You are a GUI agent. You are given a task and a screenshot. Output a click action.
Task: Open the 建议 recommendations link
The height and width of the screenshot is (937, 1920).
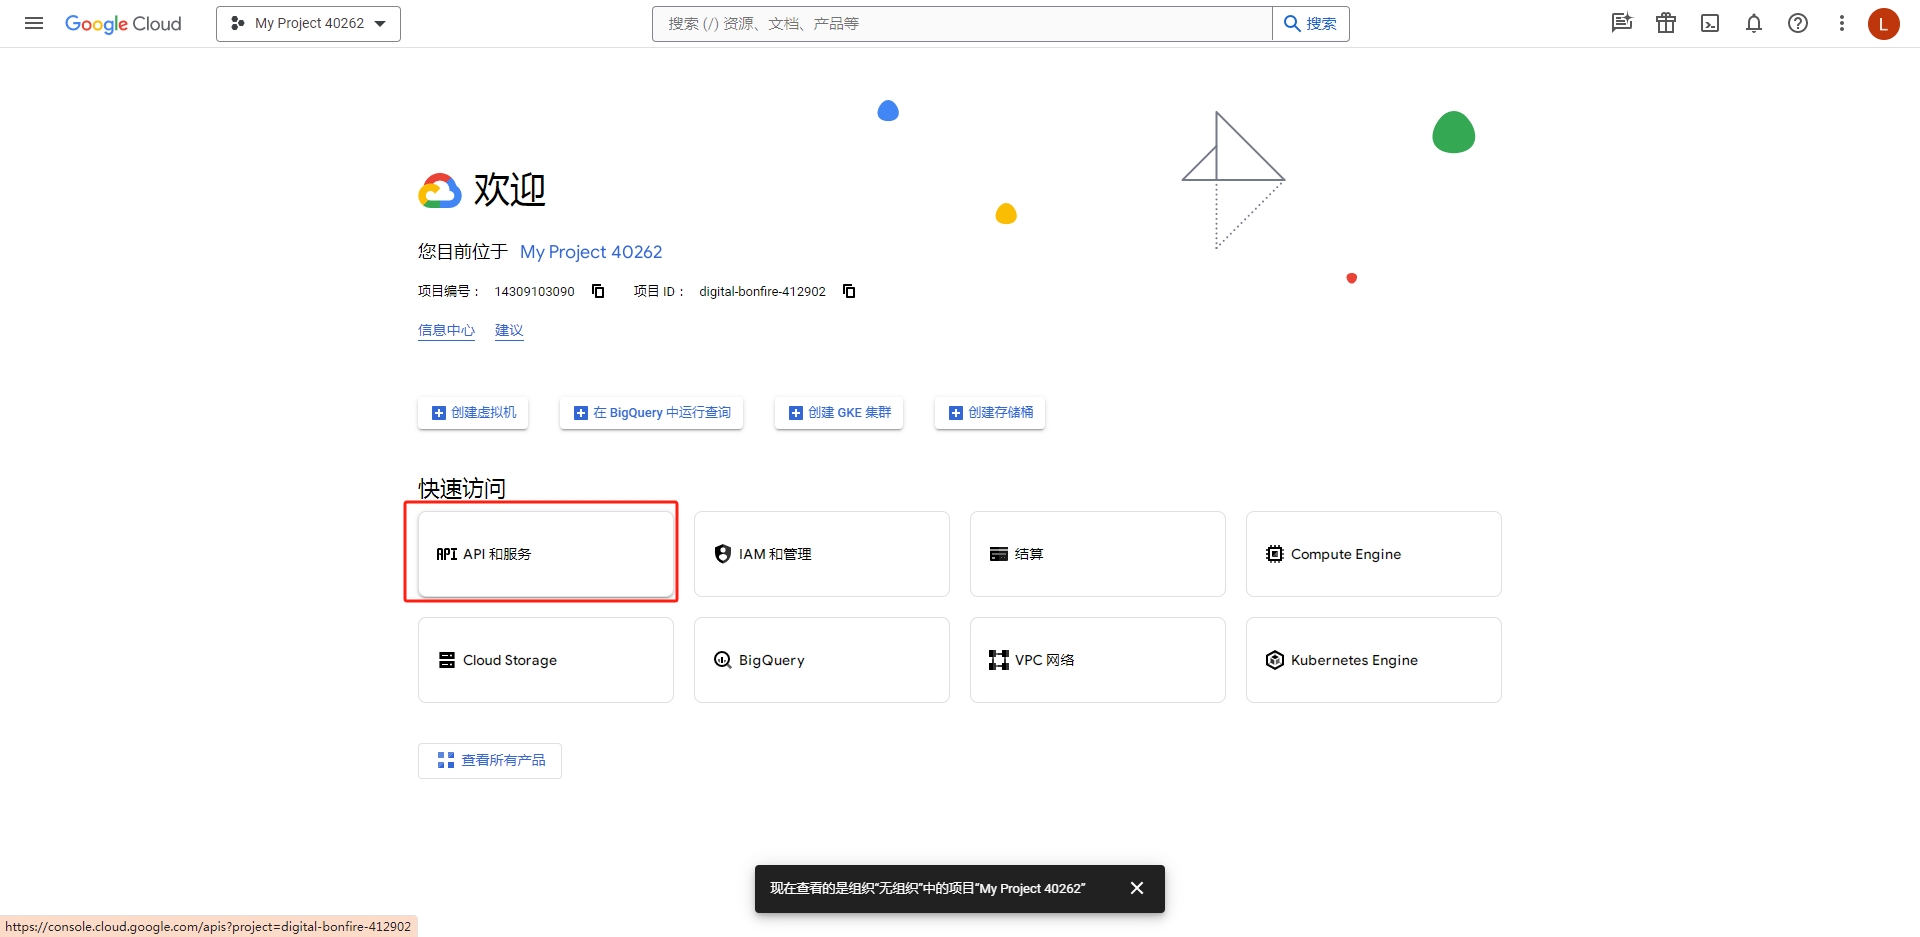tap(509, 330)
